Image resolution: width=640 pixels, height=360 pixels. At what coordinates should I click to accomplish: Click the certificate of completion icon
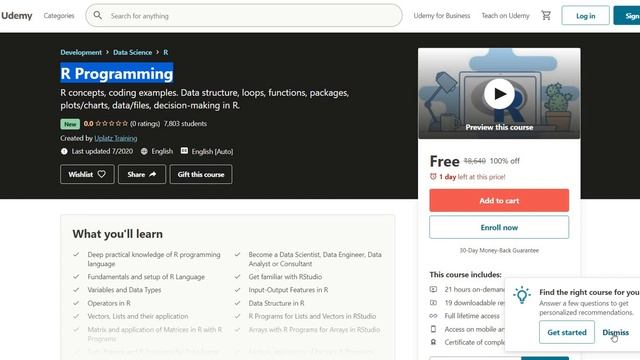(433, 342)
